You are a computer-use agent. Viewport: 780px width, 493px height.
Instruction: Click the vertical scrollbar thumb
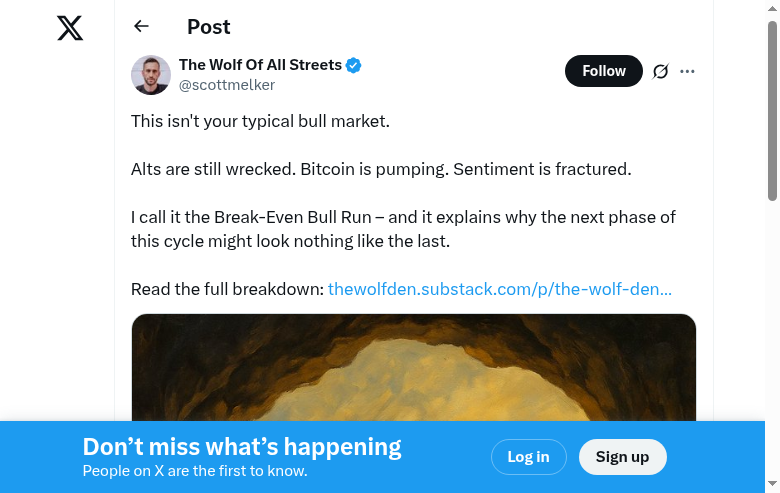772,110
